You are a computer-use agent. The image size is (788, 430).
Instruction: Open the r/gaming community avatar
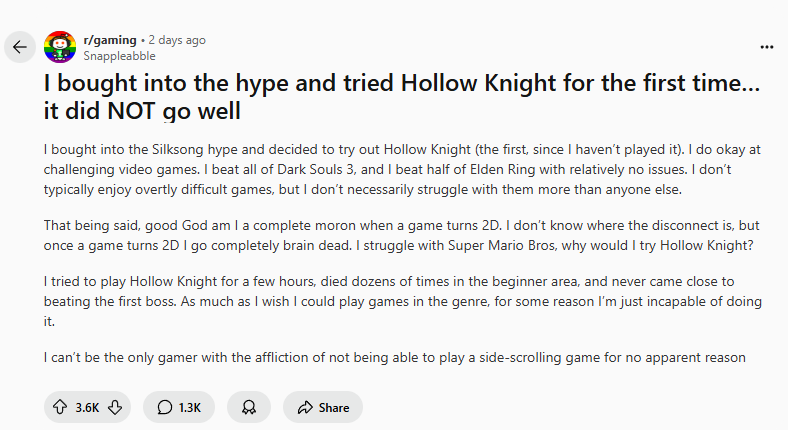[60, 47]
